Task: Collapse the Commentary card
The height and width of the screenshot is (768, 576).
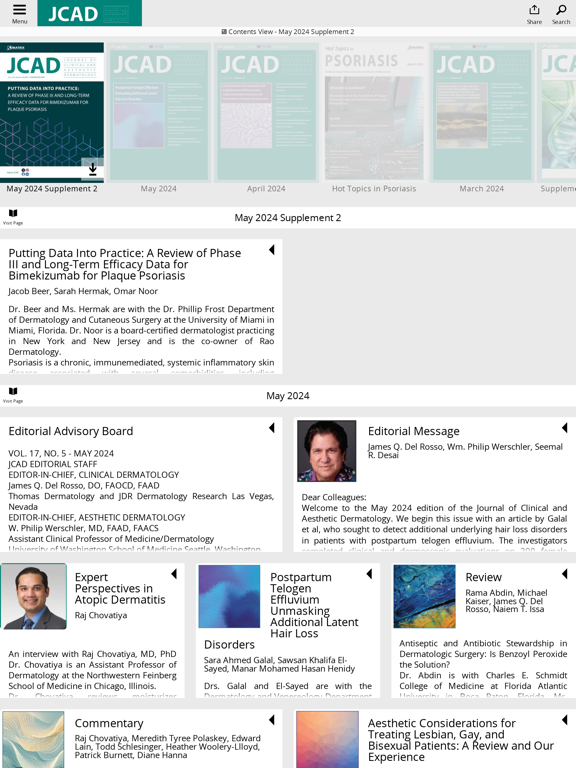Action: pos(271,720)
